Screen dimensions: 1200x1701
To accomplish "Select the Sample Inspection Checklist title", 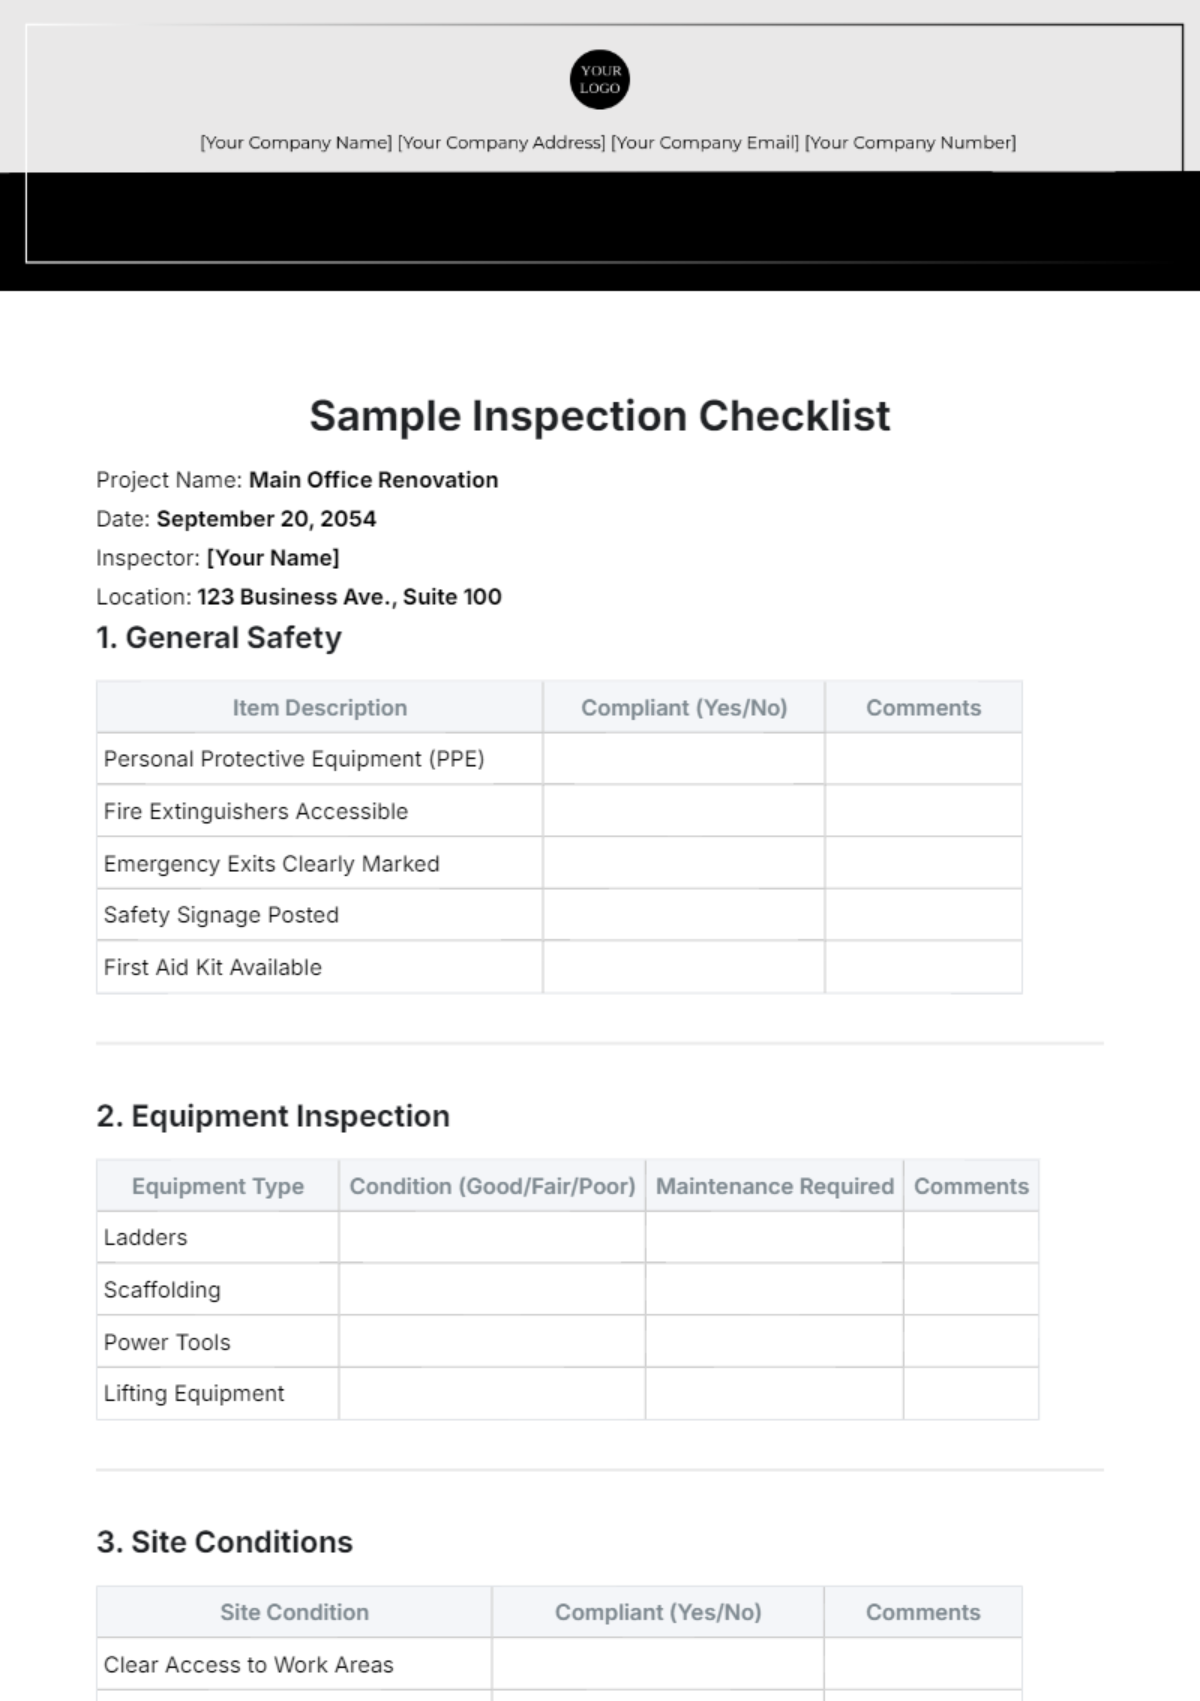I will pyautogui.click(x=600, y=416).
